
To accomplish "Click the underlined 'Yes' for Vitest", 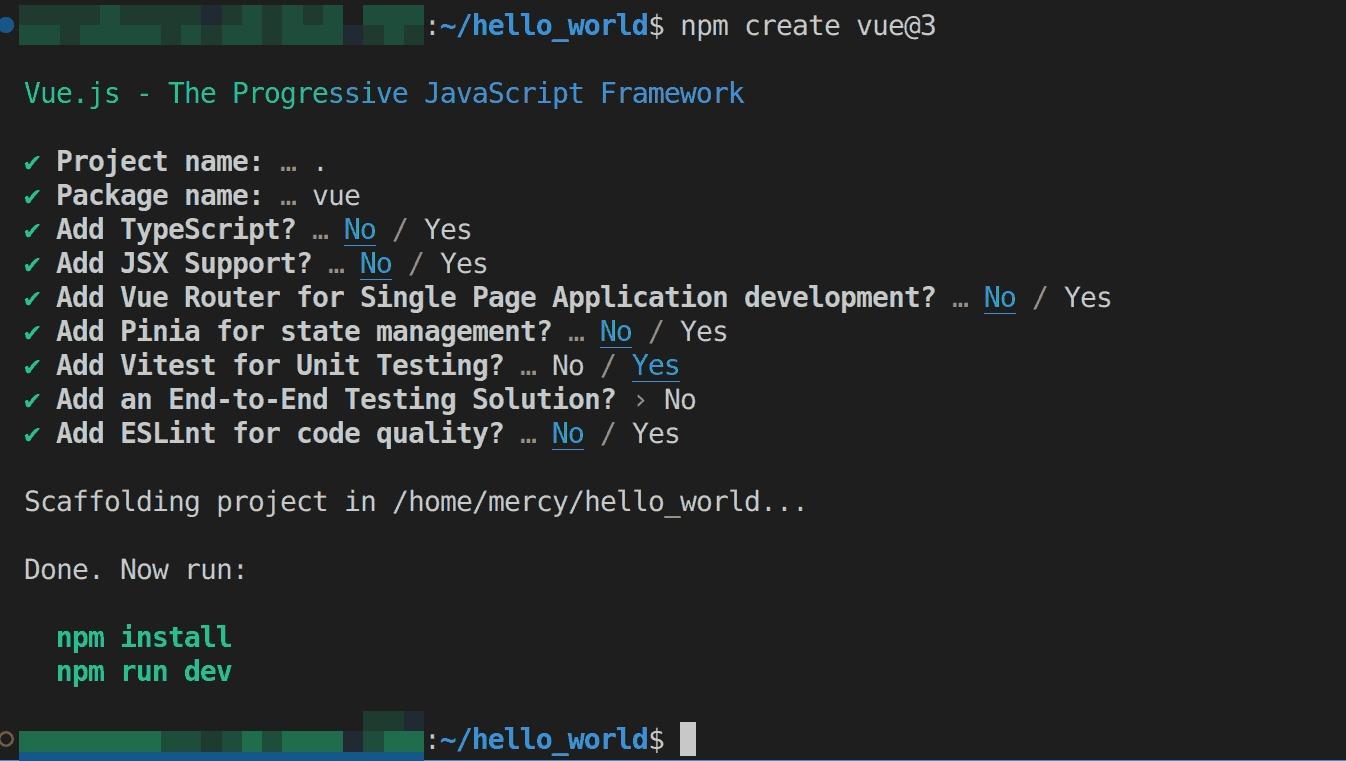I will point(655,366).
